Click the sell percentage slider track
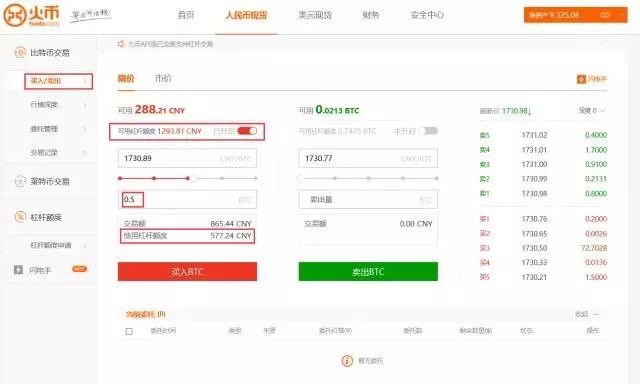640x384 pixels. click(x=368, y=178)
